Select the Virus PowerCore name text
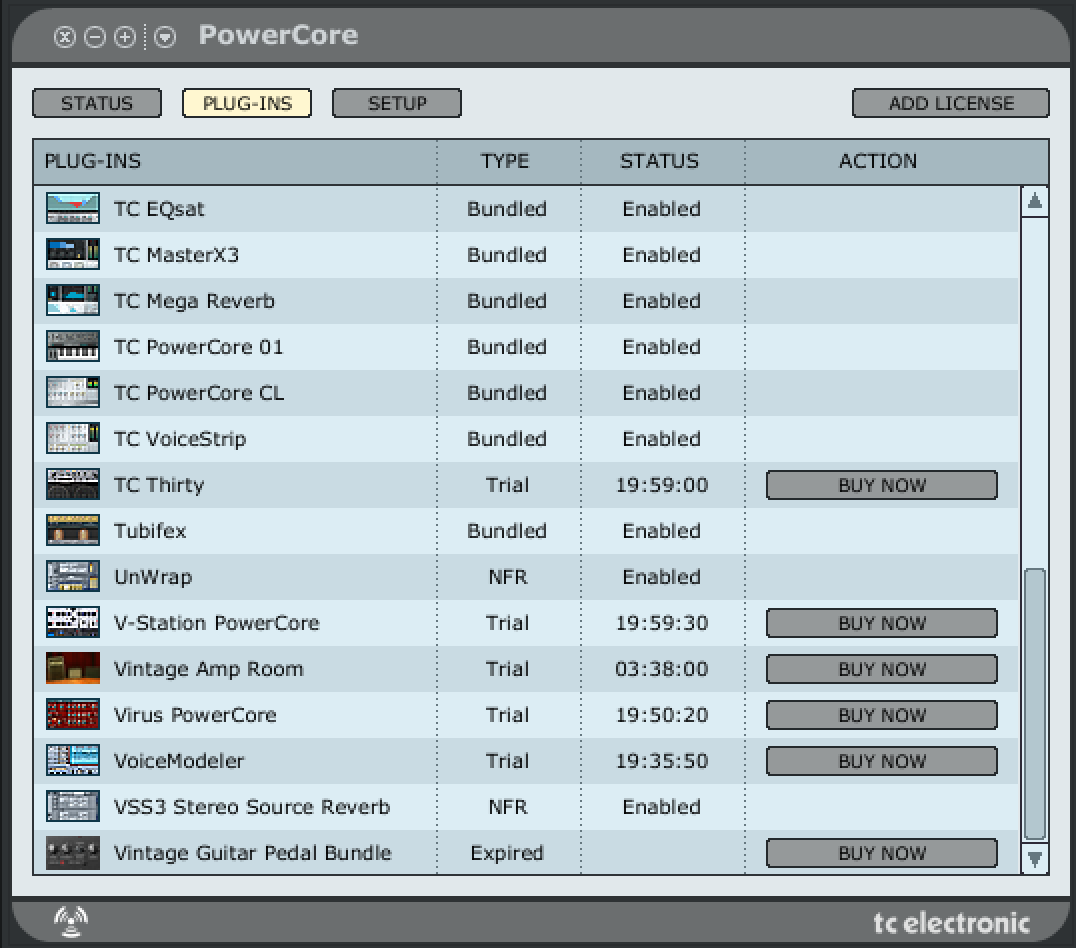The height and width of the screenshot is (948, 1076). tap(195, 715)
